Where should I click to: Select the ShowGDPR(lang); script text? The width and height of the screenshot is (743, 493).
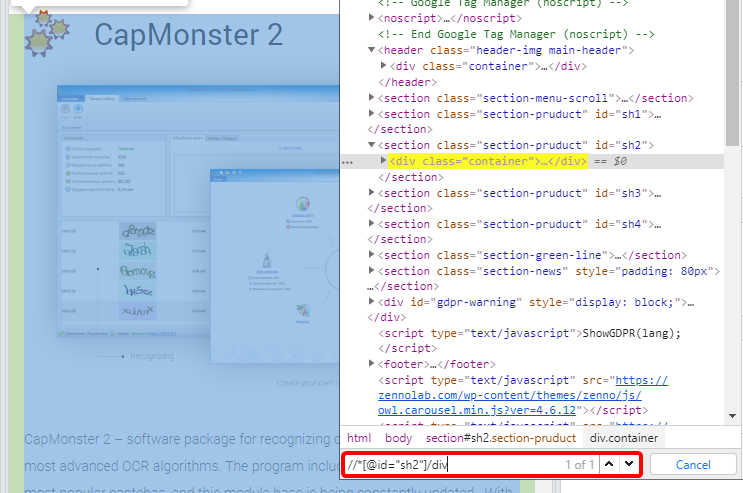[631, 333]
